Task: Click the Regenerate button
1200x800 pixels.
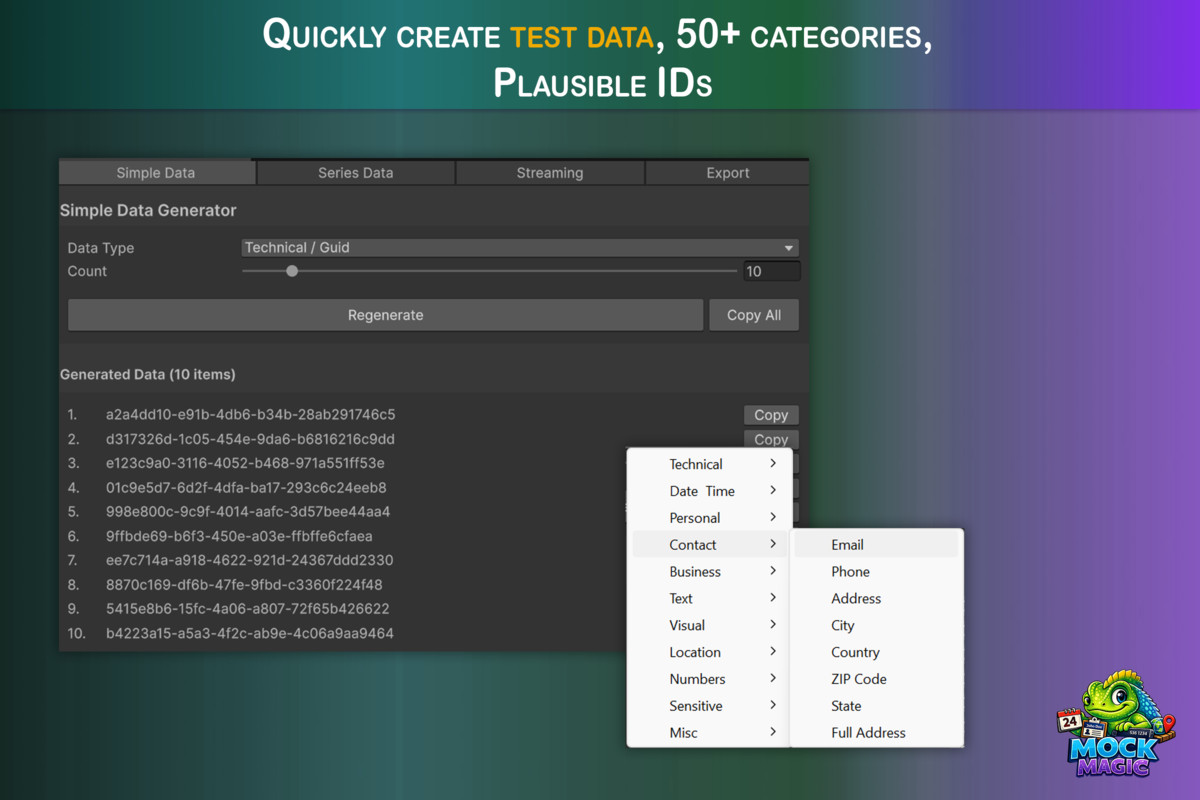Action: tap(386, 315)
